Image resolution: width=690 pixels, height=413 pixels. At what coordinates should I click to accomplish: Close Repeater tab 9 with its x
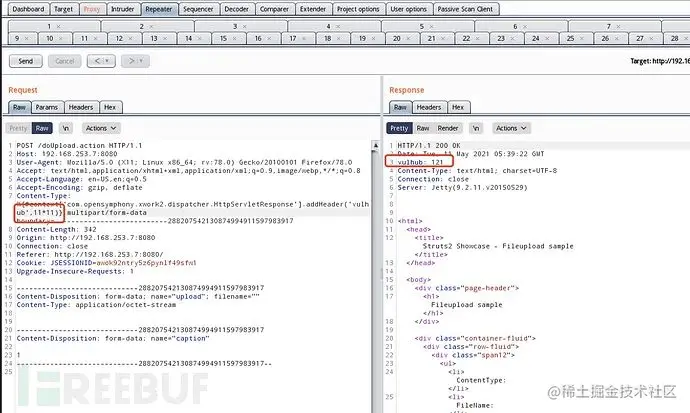coord(26,39)
